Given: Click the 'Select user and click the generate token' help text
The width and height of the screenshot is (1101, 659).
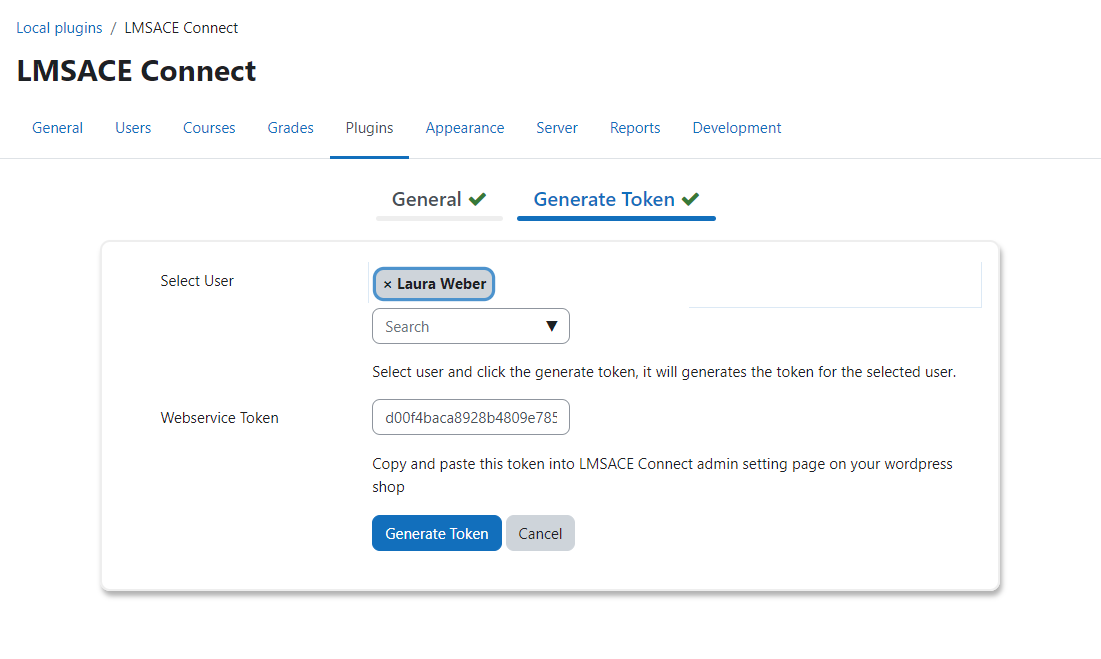Looking at the screenshot, I should point(664,372).
